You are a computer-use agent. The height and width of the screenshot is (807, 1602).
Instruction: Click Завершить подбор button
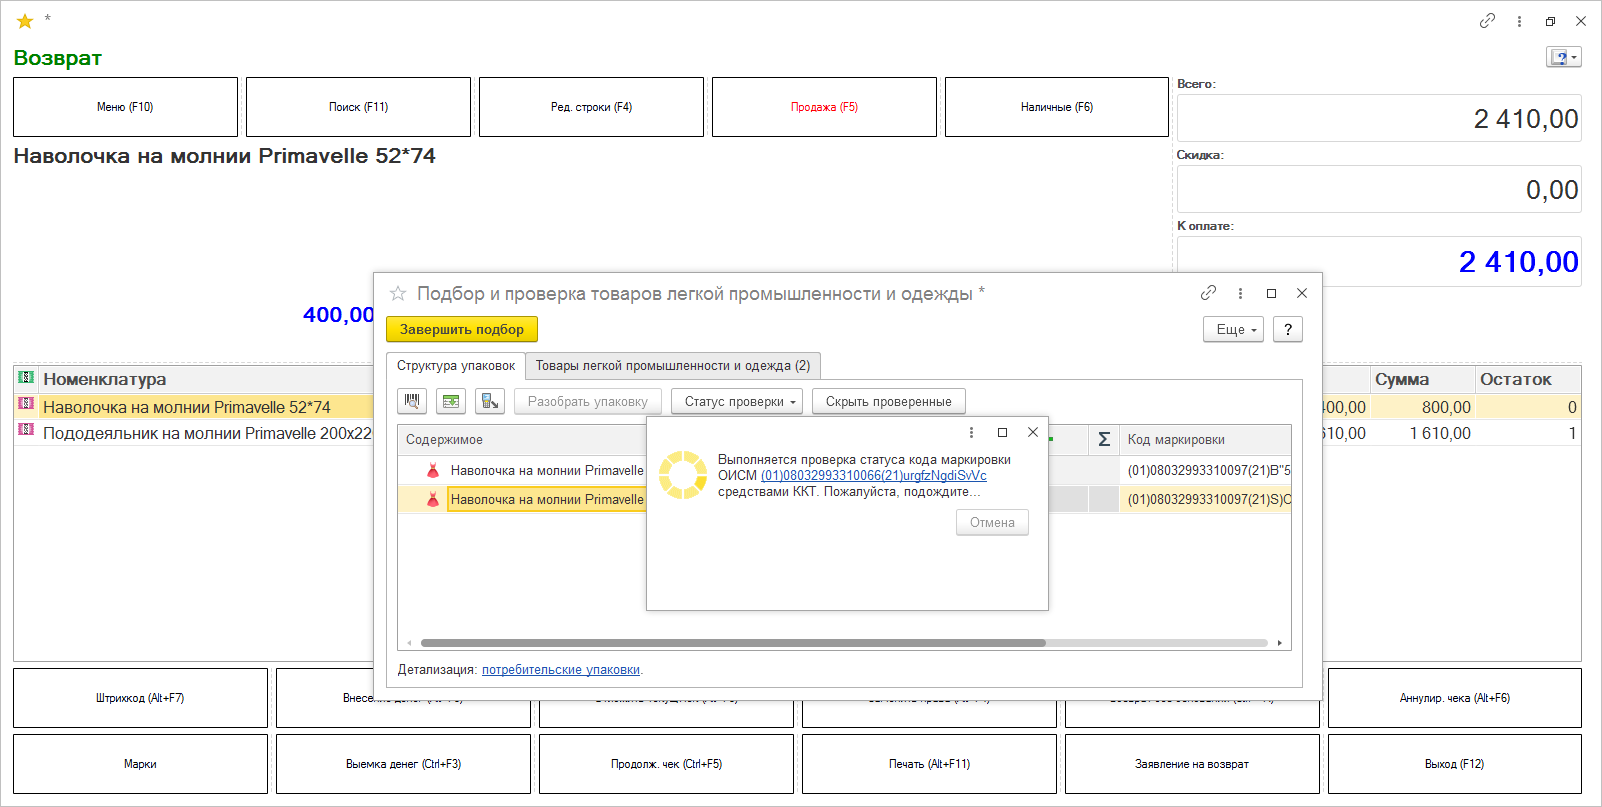(462, 329)
